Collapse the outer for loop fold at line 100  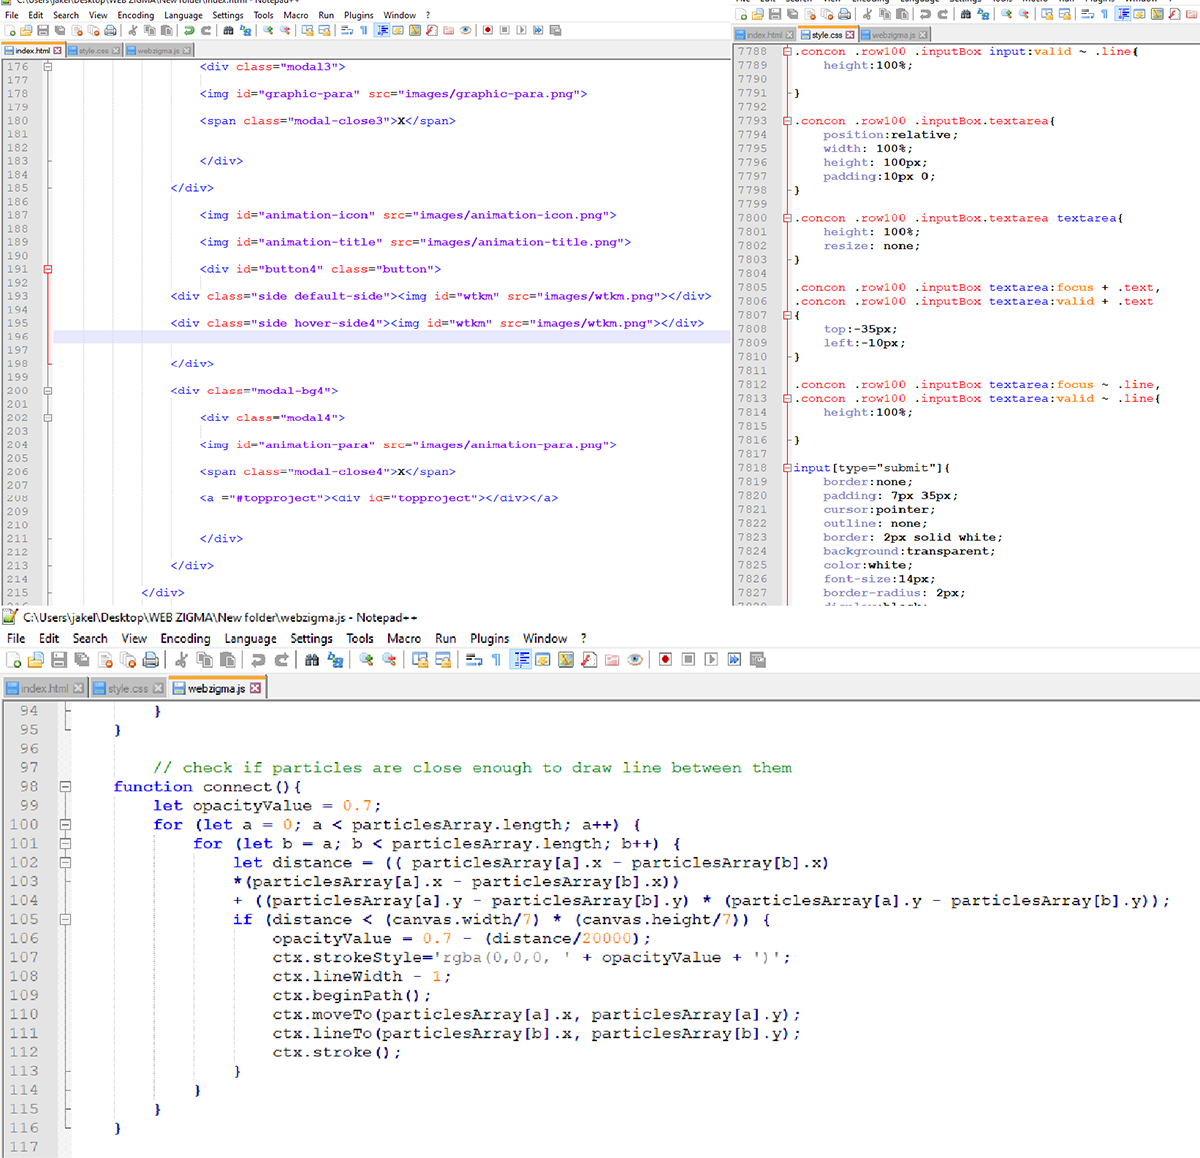[65, 825]
